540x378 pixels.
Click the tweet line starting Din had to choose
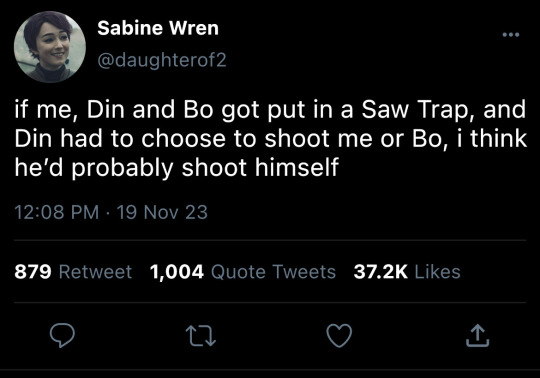[271, 139]
